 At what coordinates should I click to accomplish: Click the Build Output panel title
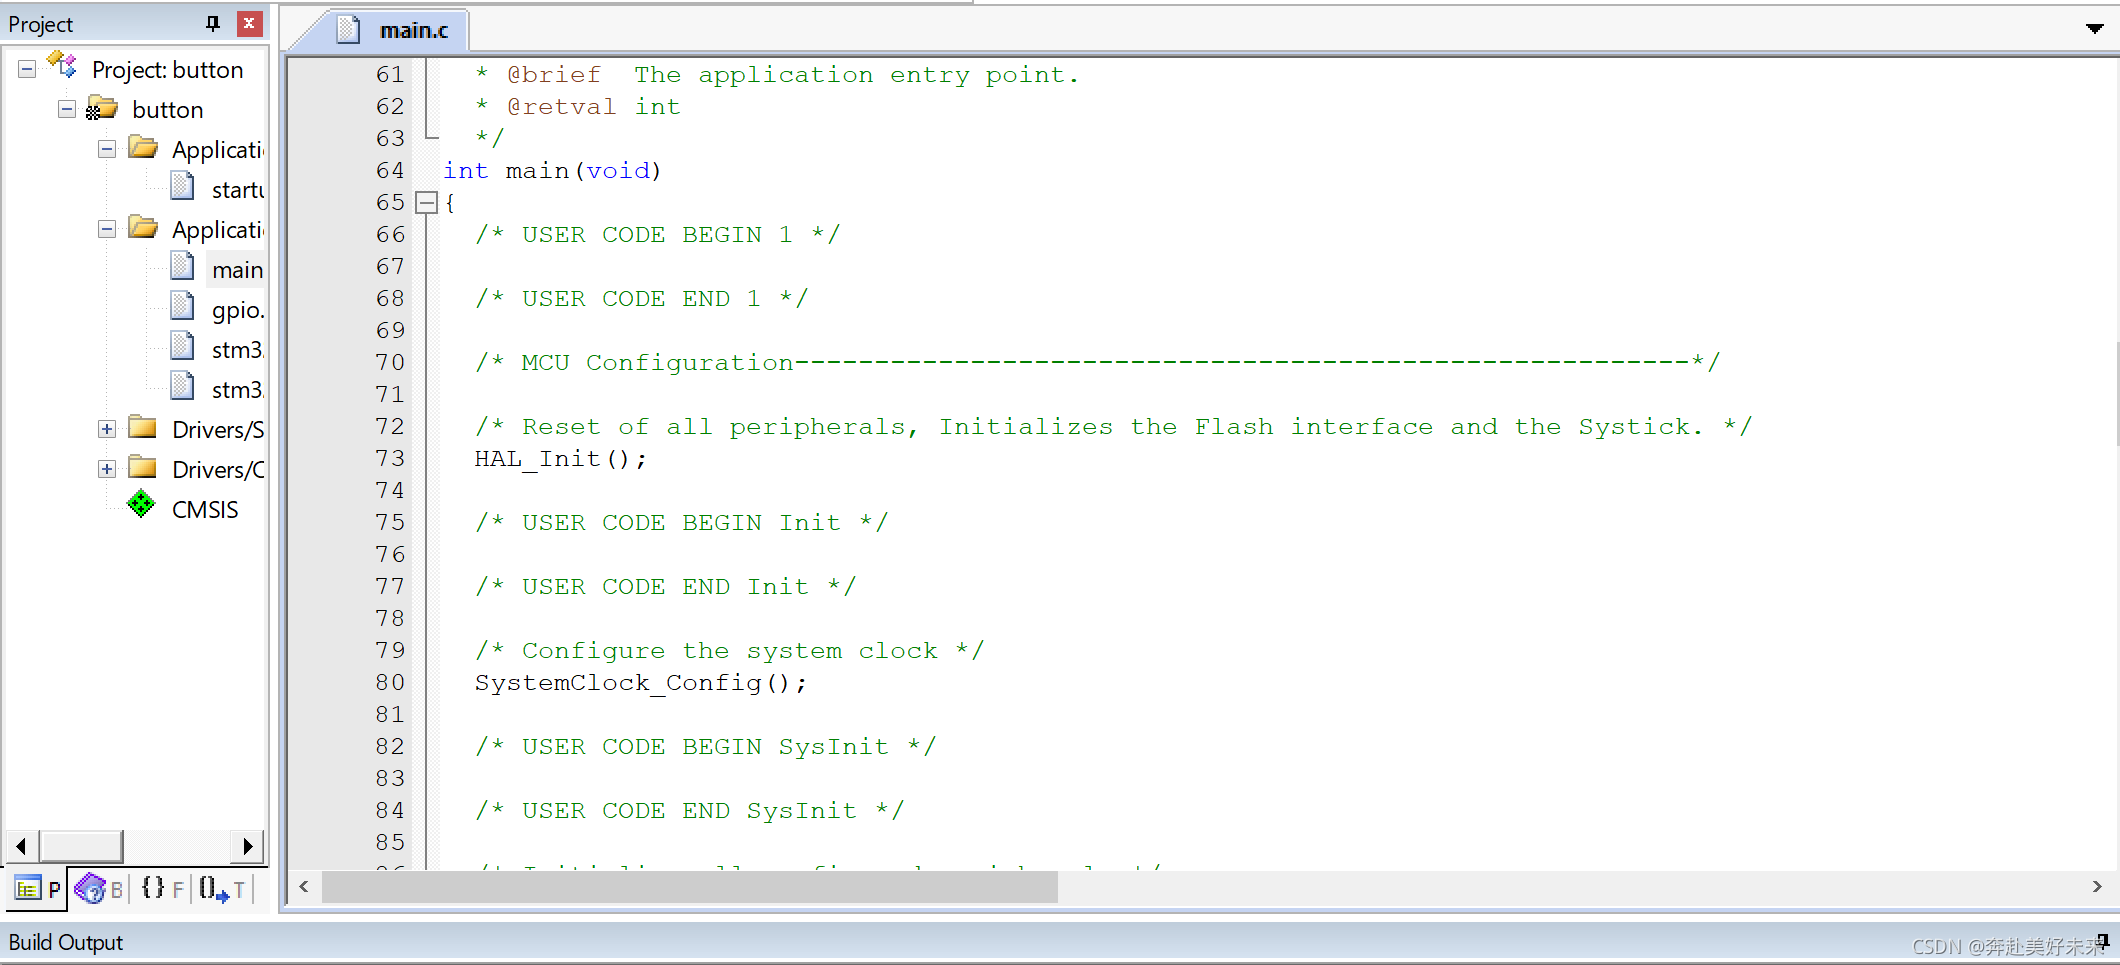point(66,942)
